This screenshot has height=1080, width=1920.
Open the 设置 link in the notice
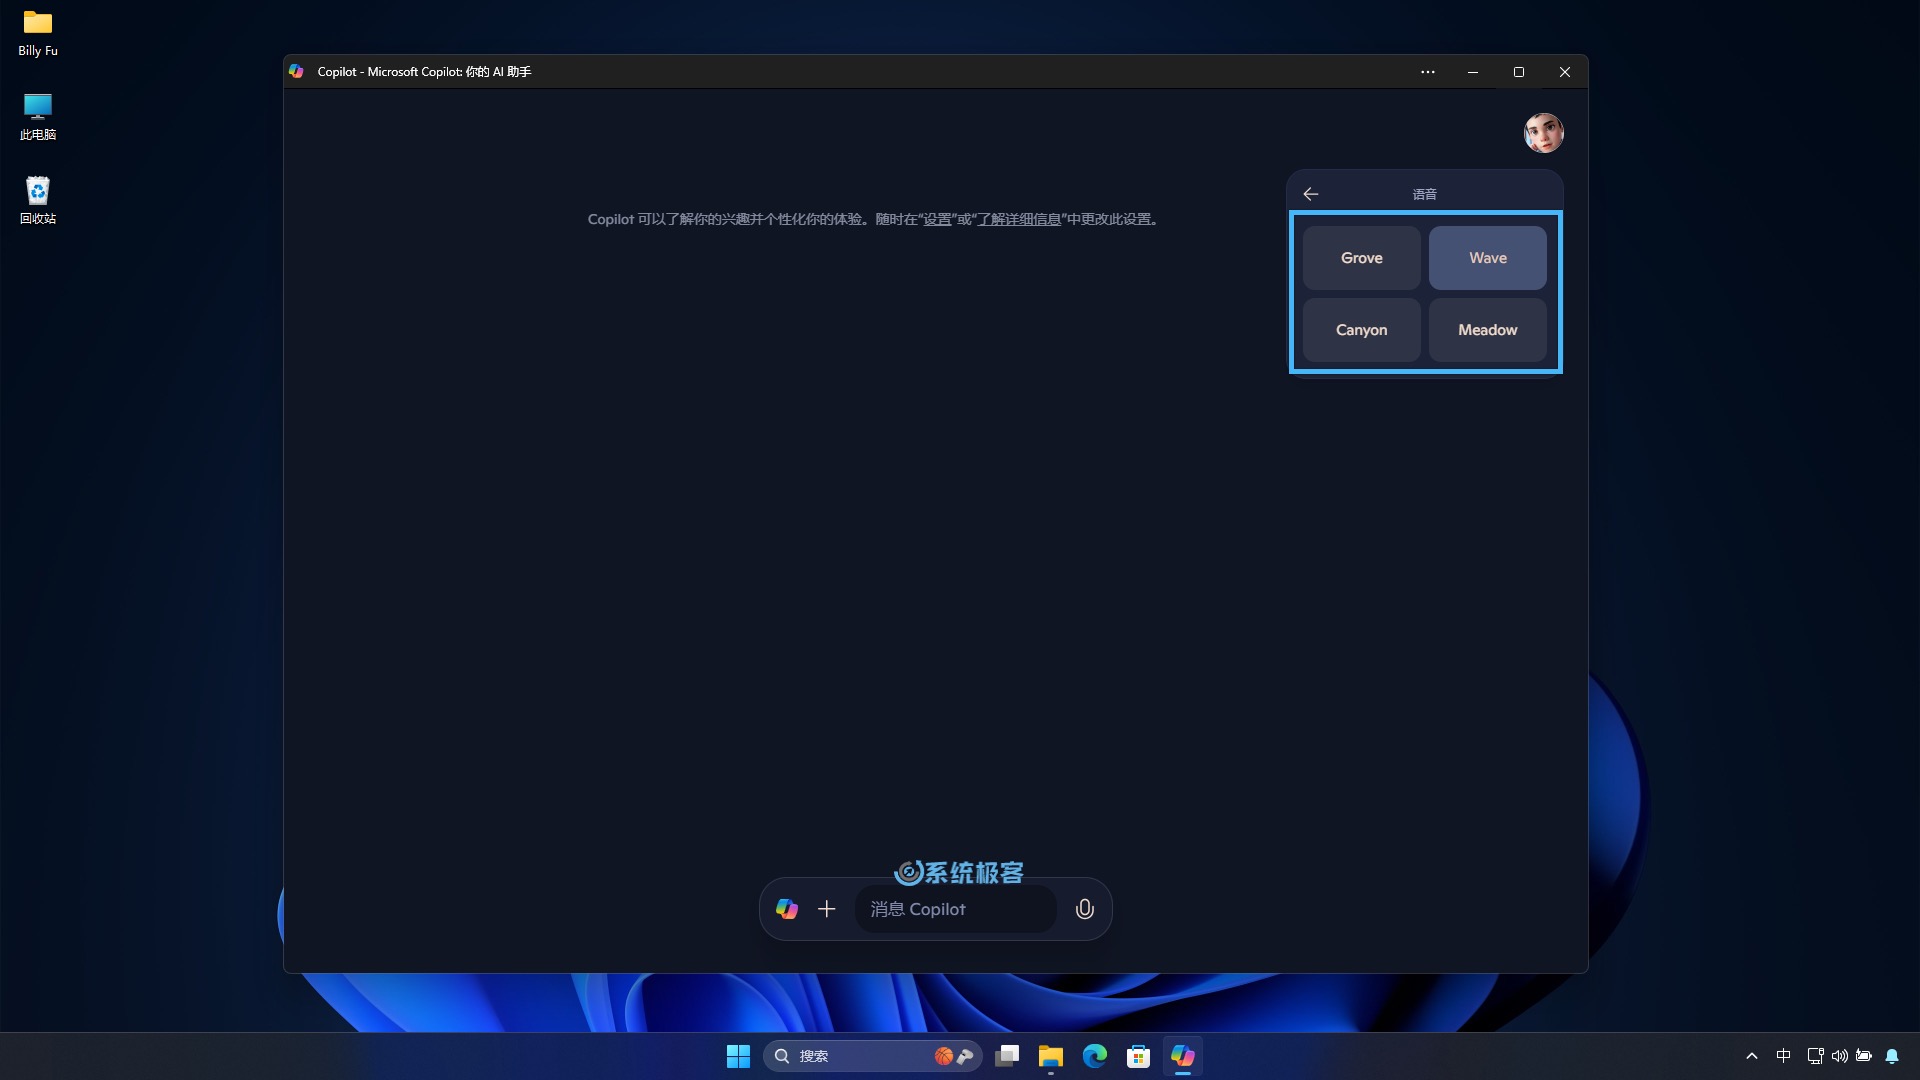937,219
